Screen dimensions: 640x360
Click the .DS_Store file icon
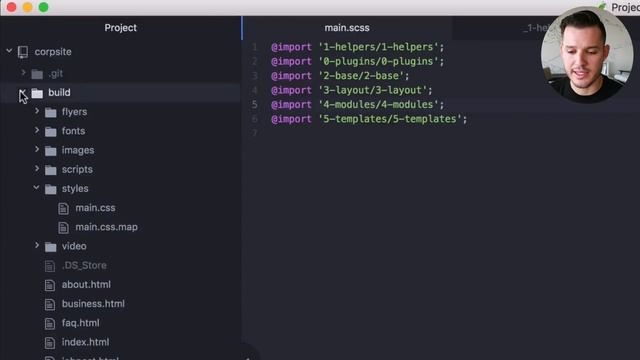click(50, 266)
